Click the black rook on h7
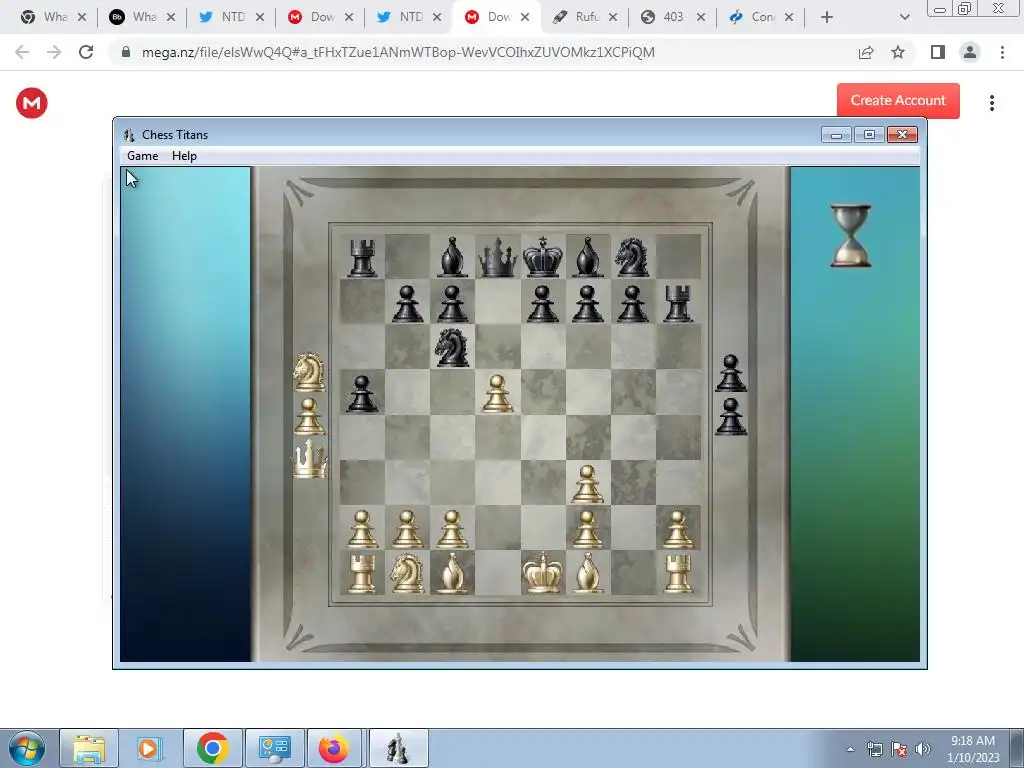 coord(678,304)
